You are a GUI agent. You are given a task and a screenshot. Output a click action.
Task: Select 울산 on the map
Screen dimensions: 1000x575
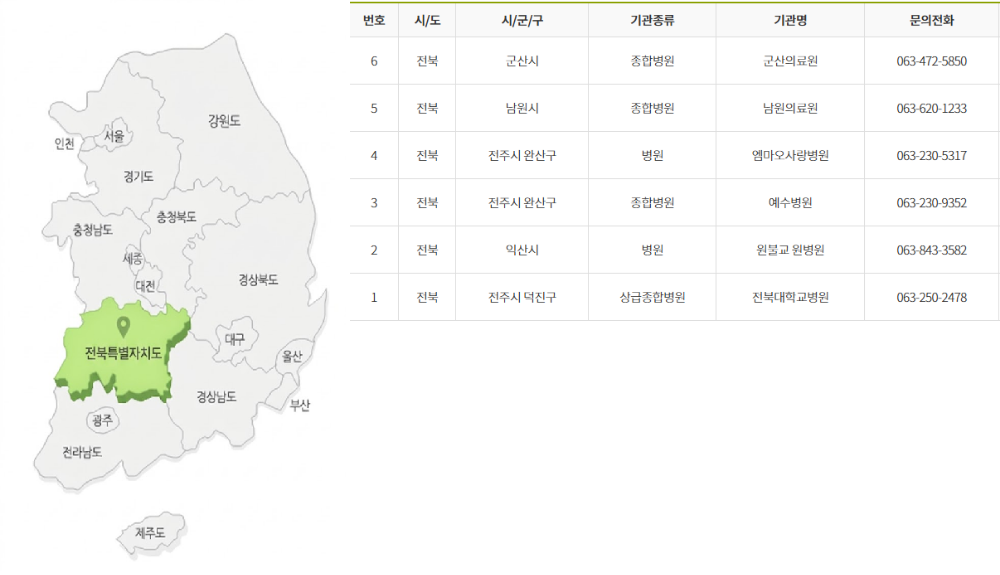[x=292, y=356]
